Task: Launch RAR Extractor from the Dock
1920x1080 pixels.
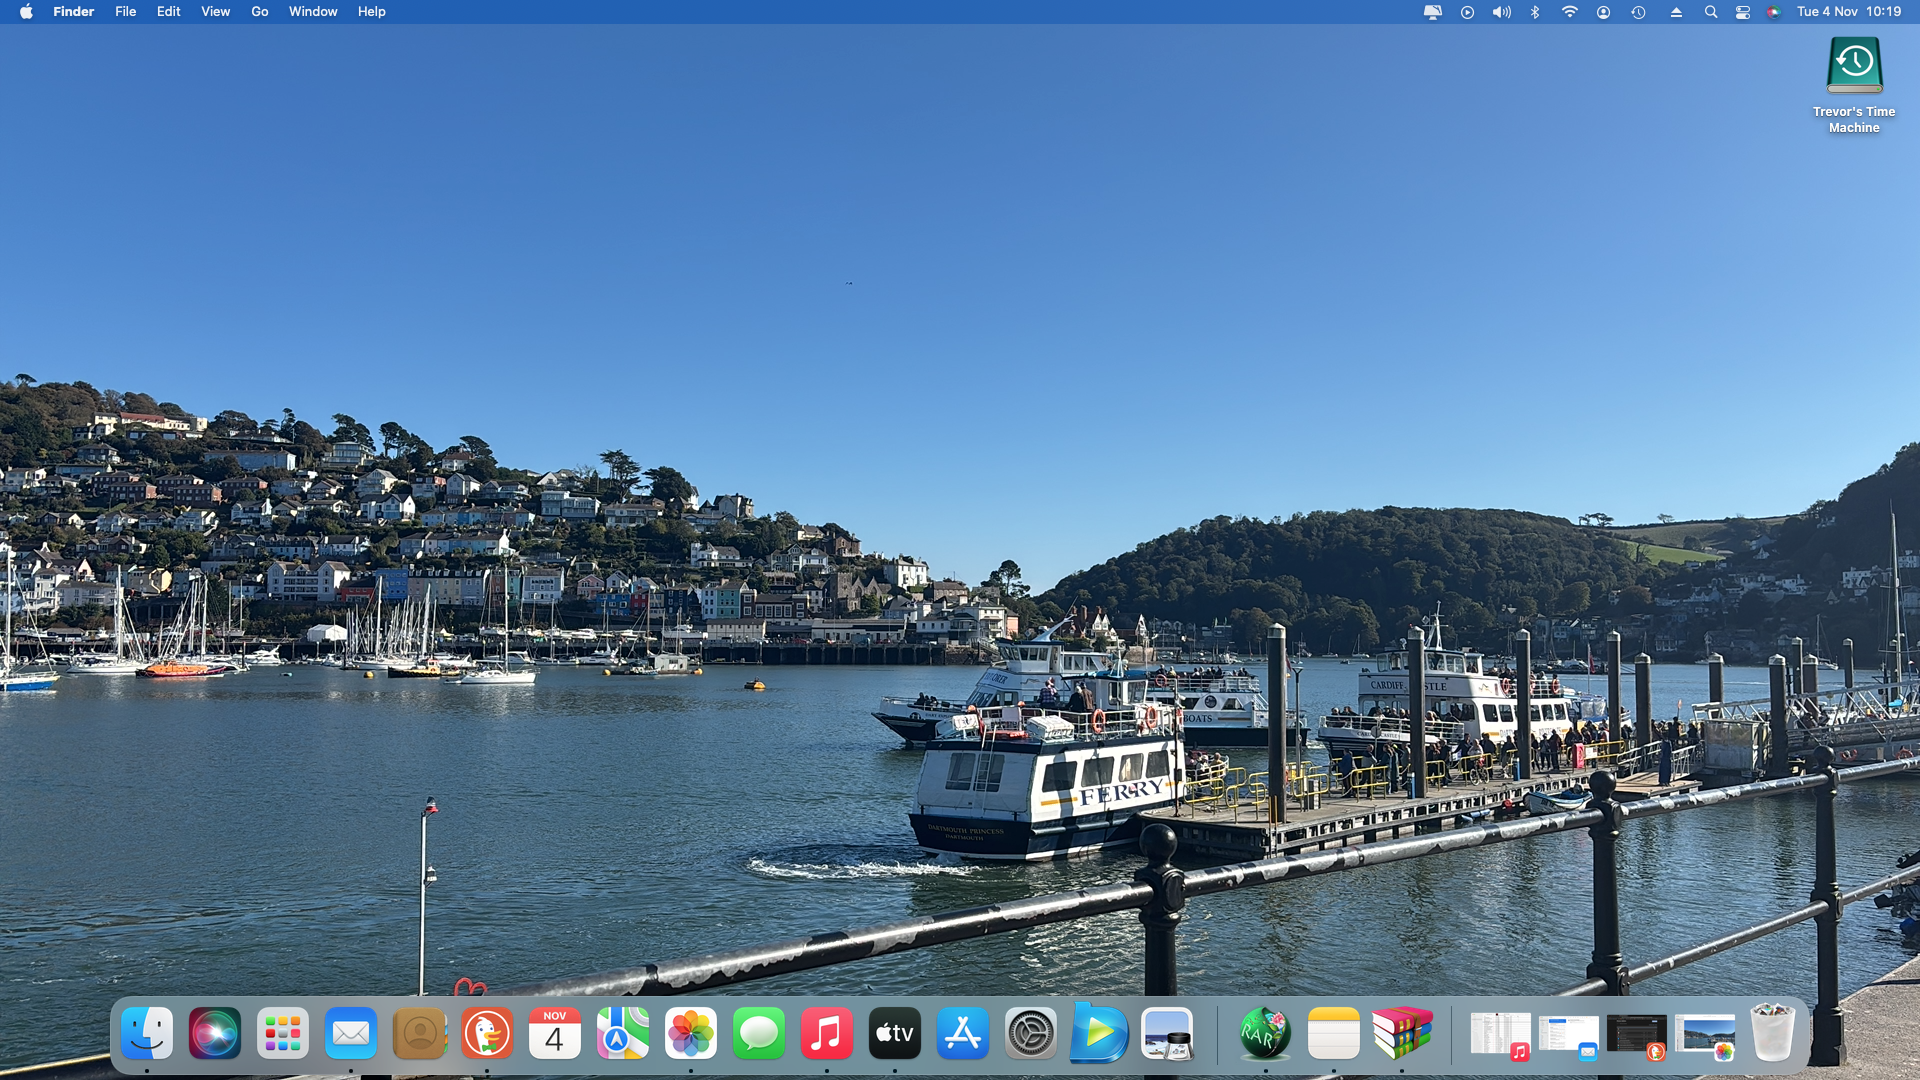Action: 1265,1033
